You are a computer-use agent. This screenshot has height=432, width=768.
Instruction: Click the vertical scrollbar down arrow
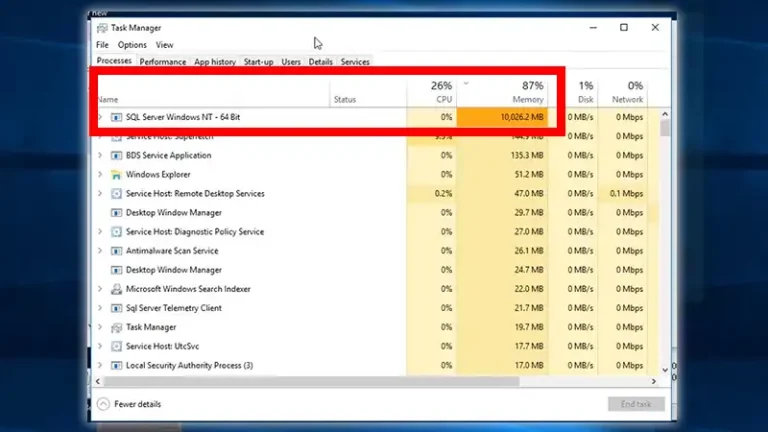[x=665, y=370]
